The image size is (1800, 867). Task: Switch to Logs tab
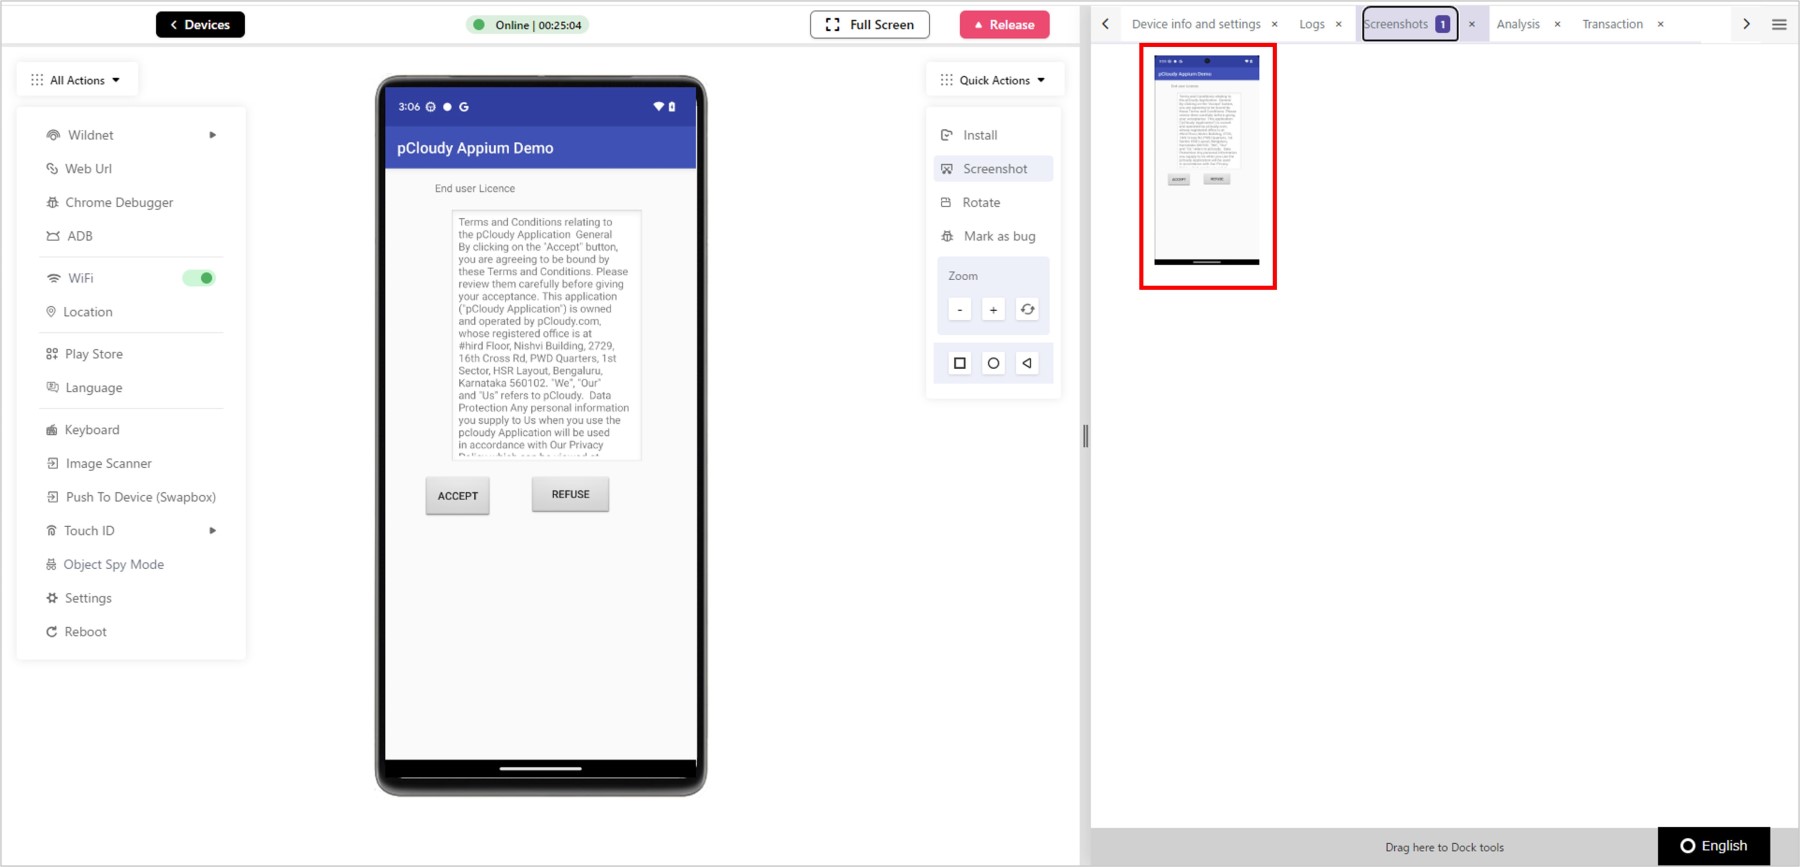click(1312, 24)
